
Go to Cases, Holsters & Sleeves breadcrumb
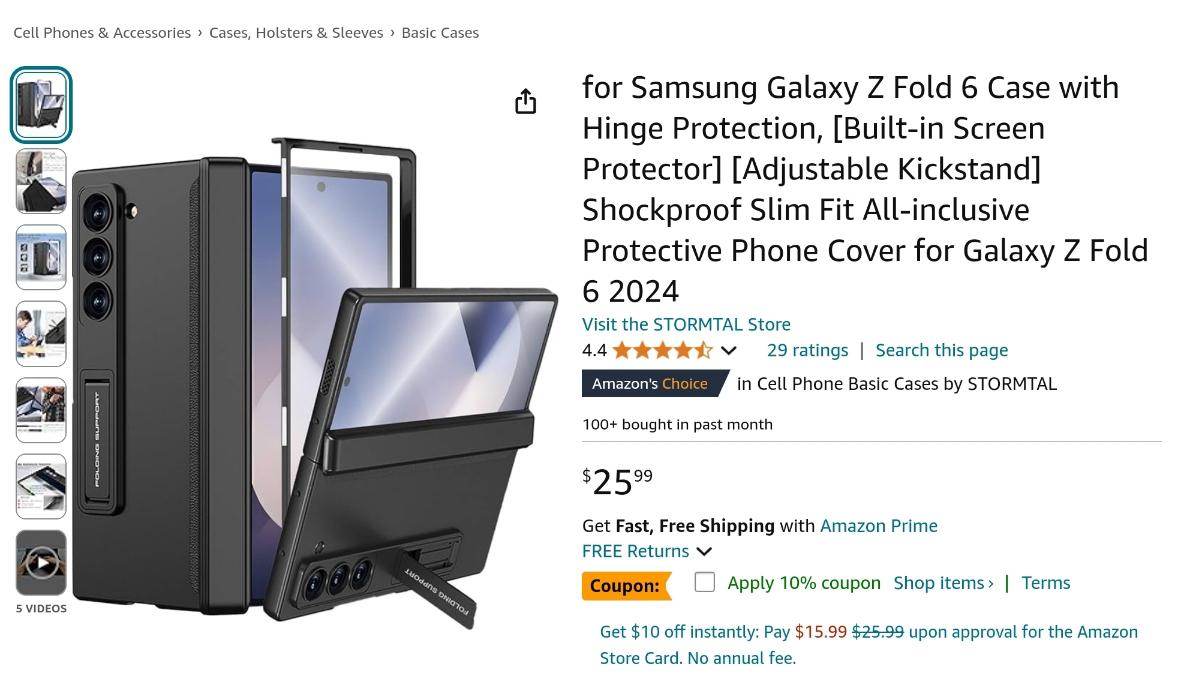pyautogui.click(x=296, y=33)
